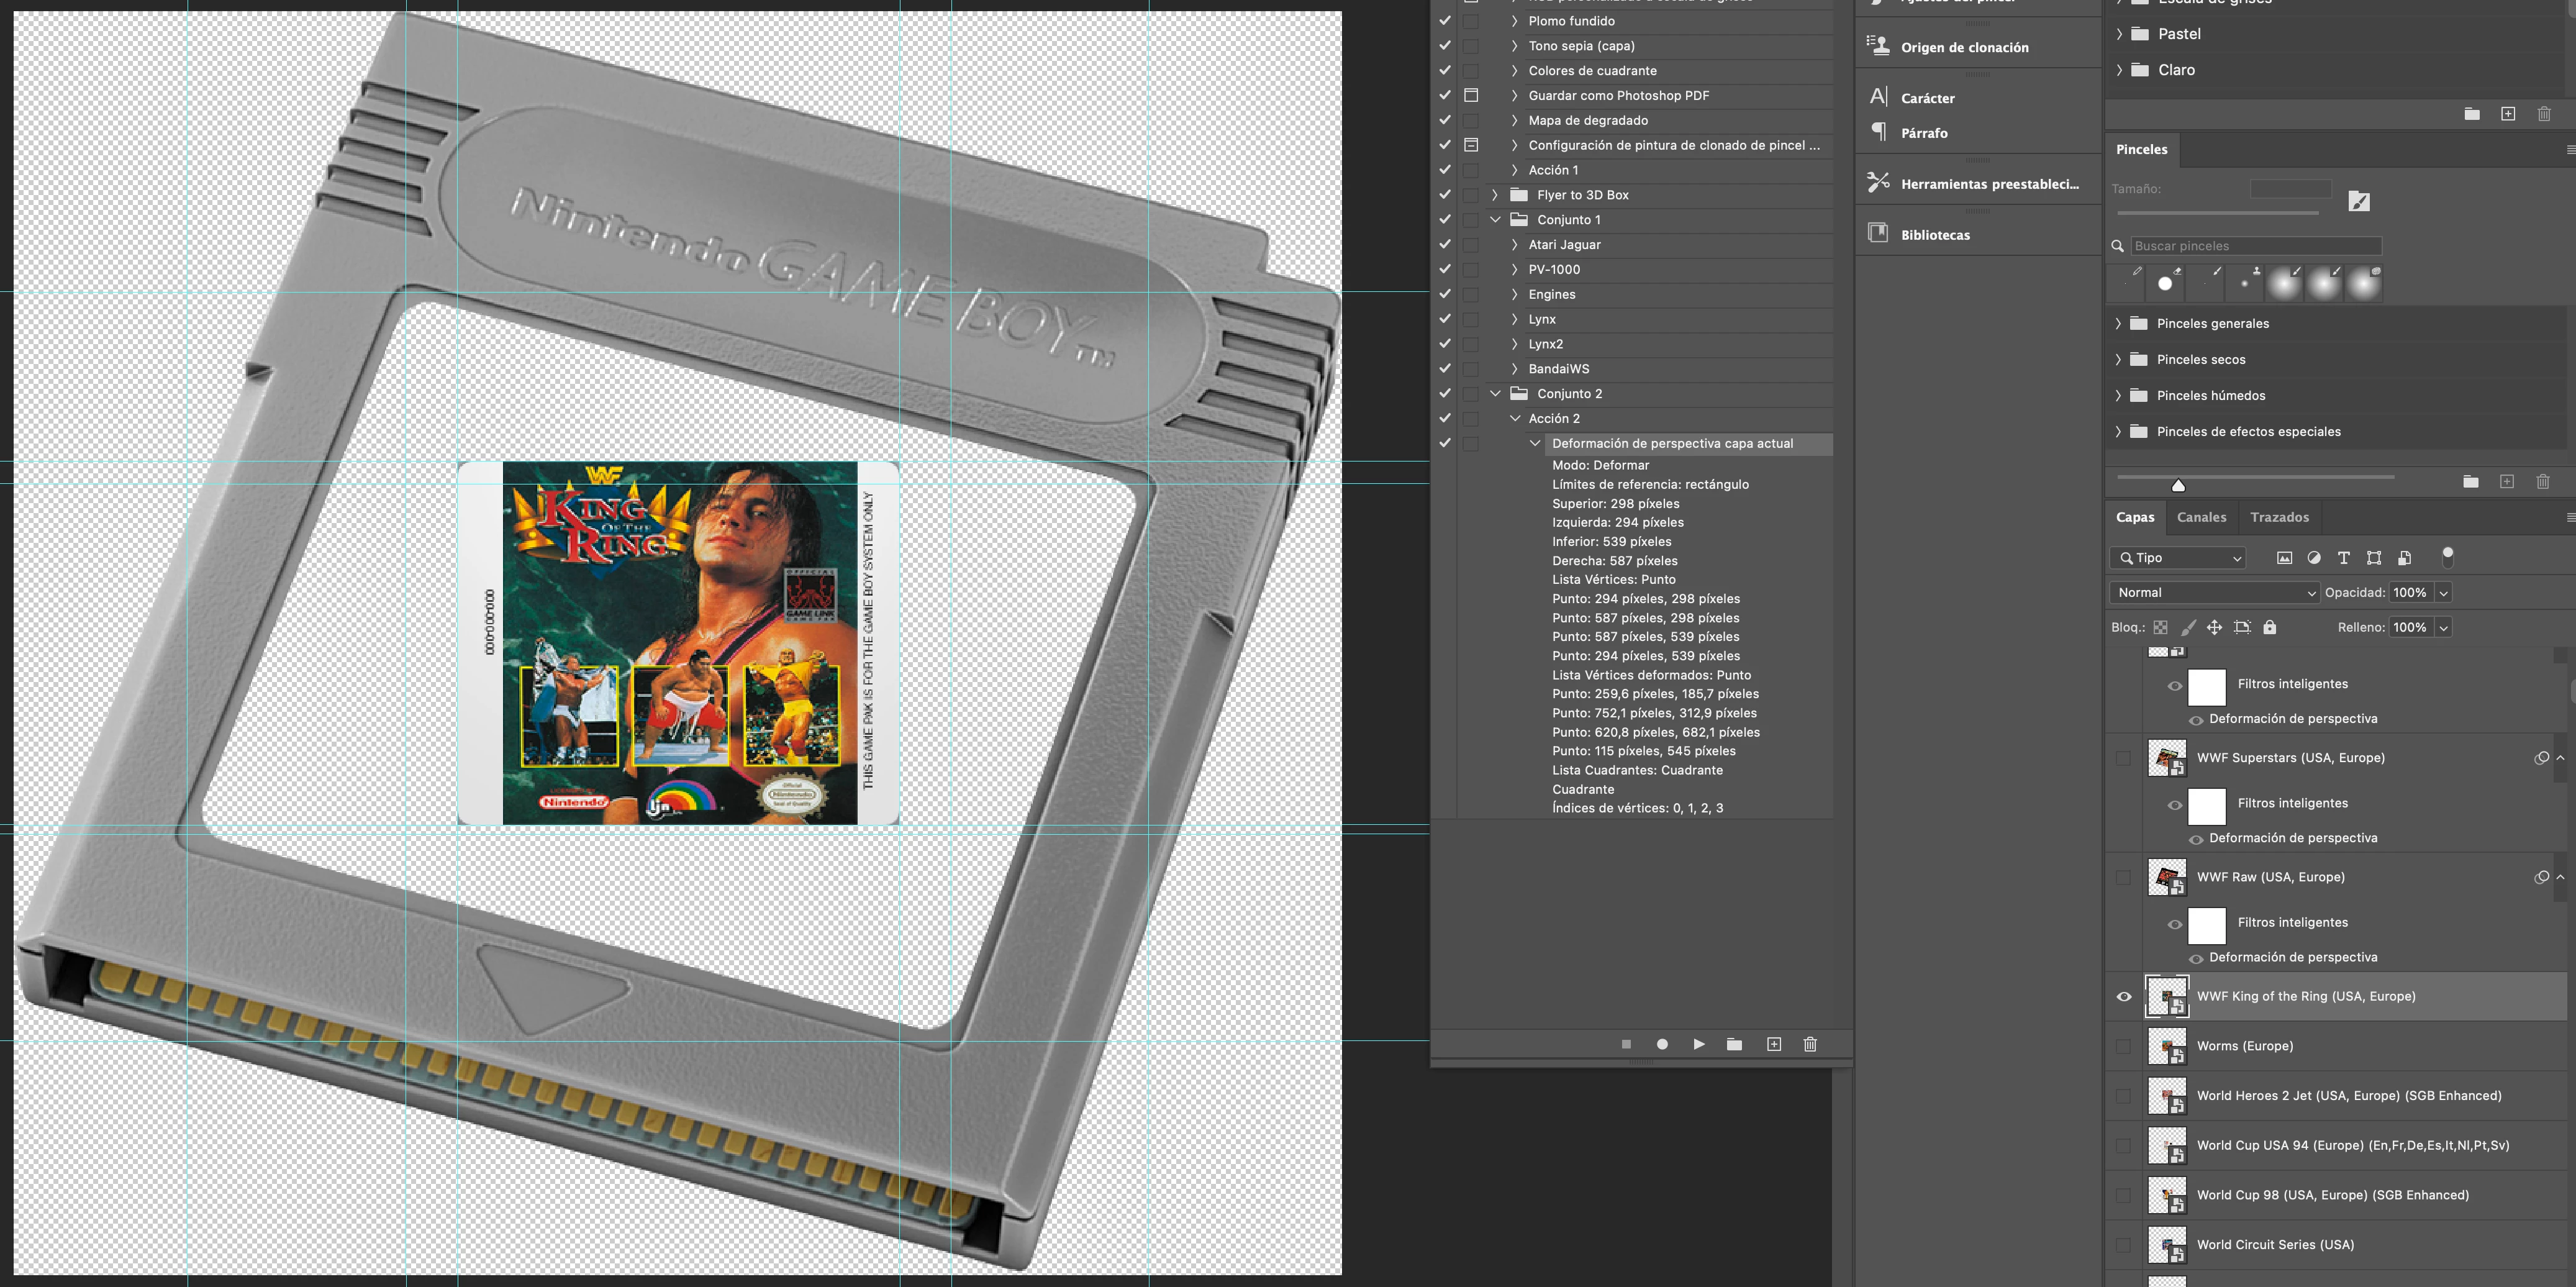The width and height of the screenshot is (2576, 1287).
Task: Open the Carácter panel
Action: coord(1927,98)
